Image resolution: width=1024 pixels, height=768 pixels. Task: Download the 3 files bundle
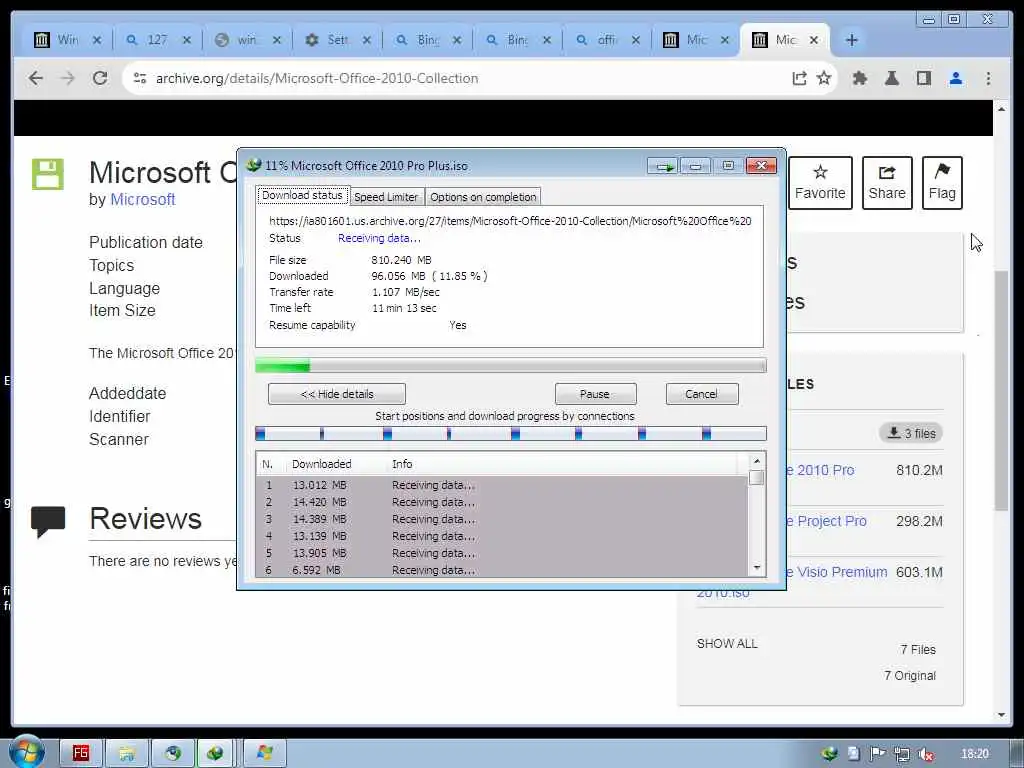coord(911,433)
